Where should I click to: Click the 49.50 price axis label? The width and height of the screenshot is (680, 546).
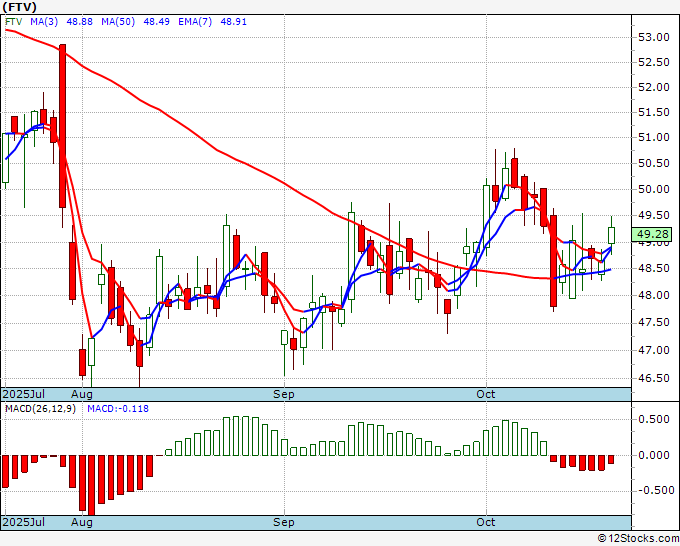pyautogui.click(x=654, y=215)
